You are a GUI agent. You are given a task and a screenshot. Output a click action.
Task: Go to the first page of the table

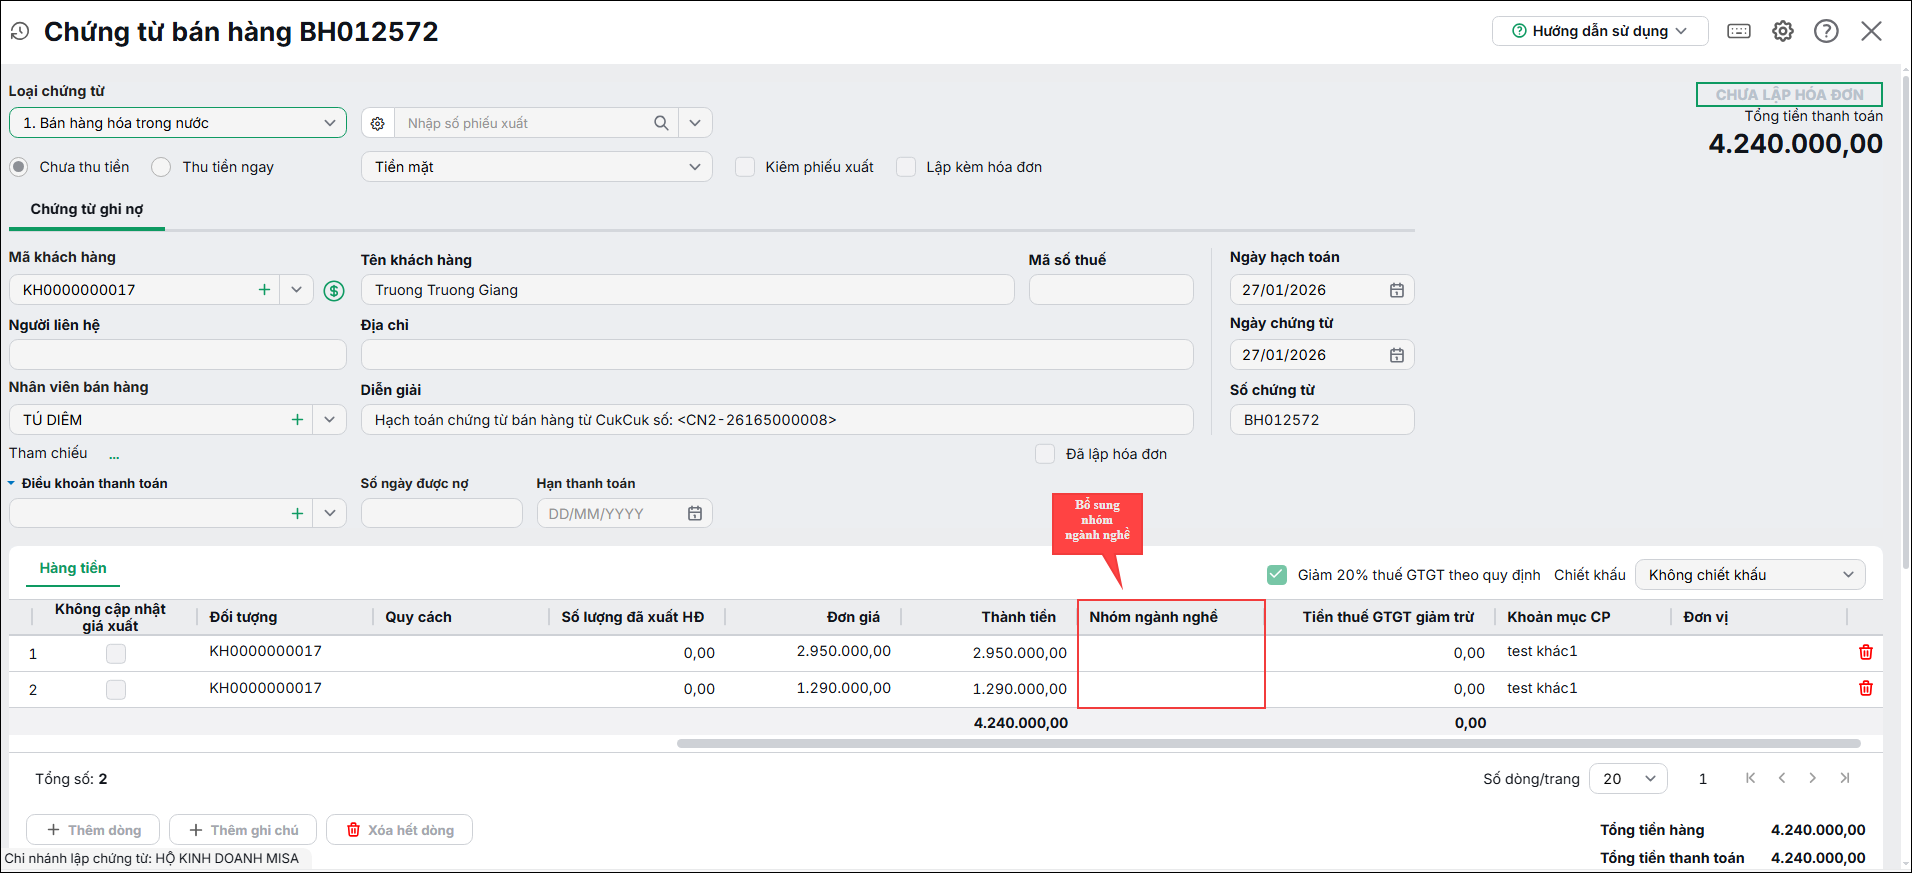click(1750, 778)
